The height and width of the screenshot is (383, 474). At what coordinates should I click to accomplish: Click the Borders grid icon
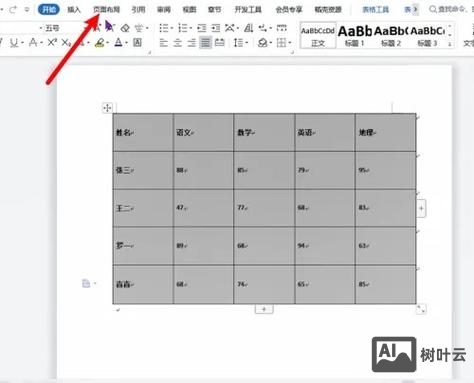tap(282, 43)
